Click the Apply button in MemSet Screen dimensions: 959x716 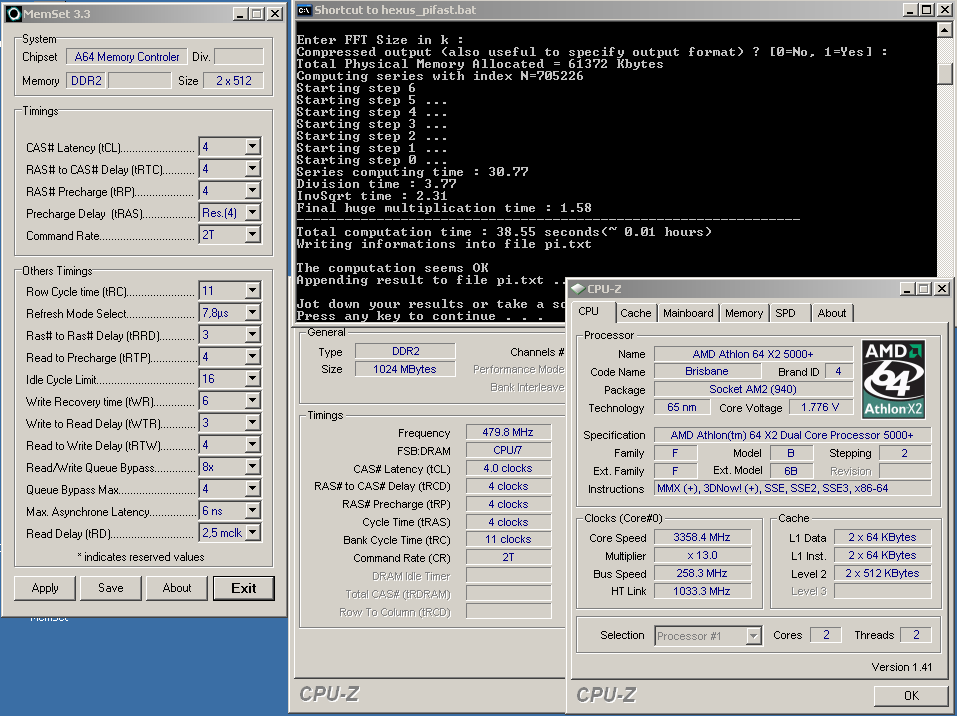(x=45, y=588)
